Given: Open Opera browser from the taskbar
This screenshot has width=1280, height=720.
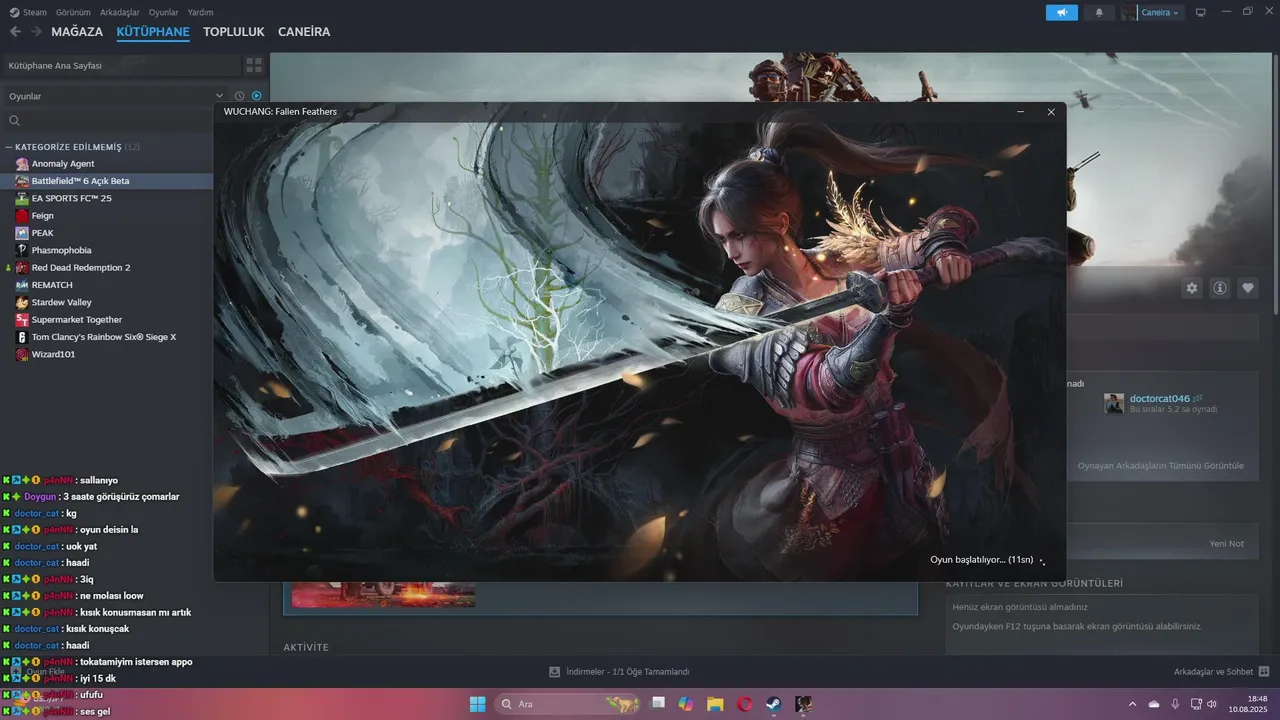Looking at the screenshot, I should (745, 704).
